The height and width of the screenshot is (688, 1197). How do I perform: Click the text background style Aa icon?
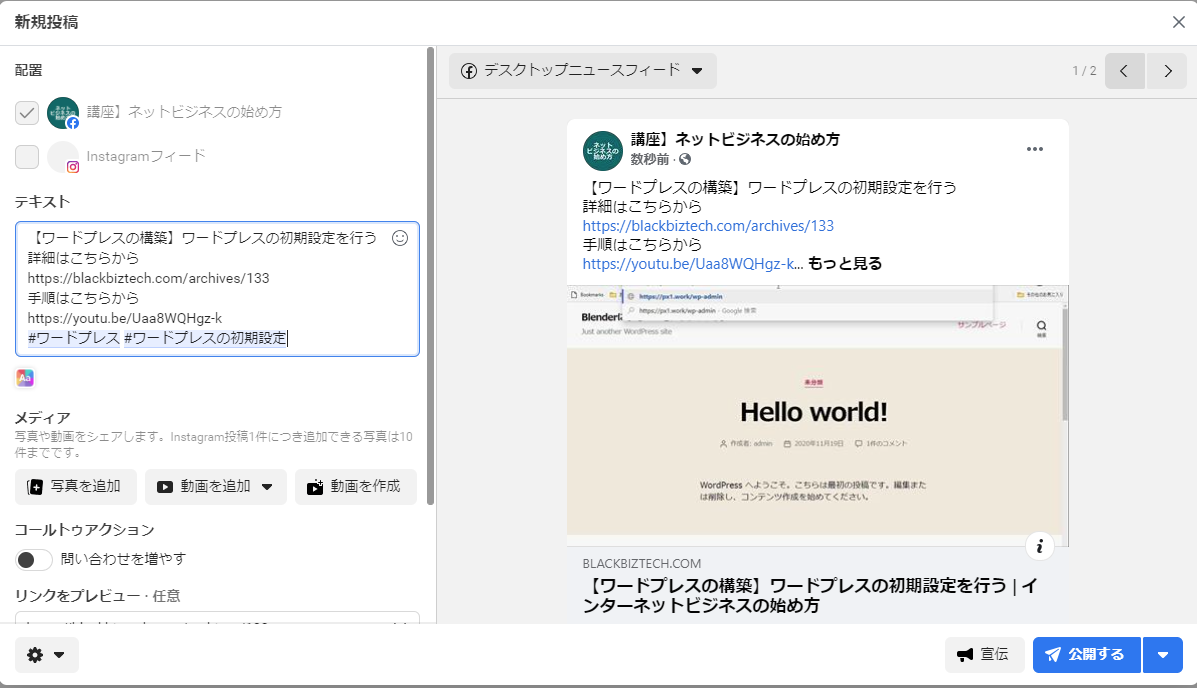point(25,377)
